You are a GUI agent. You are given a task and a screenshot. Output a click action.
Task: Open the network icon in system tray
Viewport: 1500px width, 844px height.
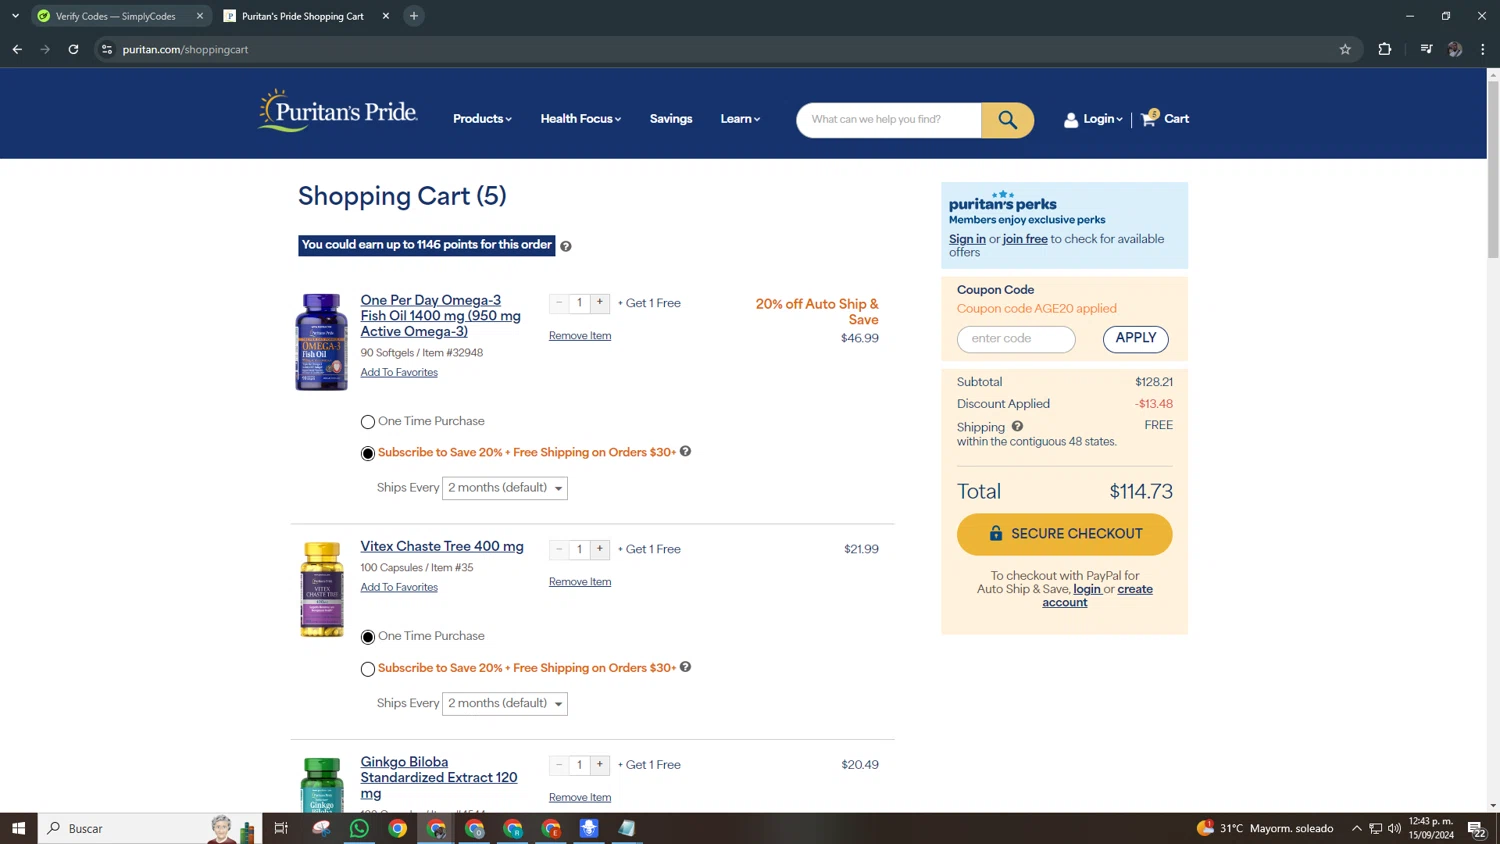[x=1376, y=828]
